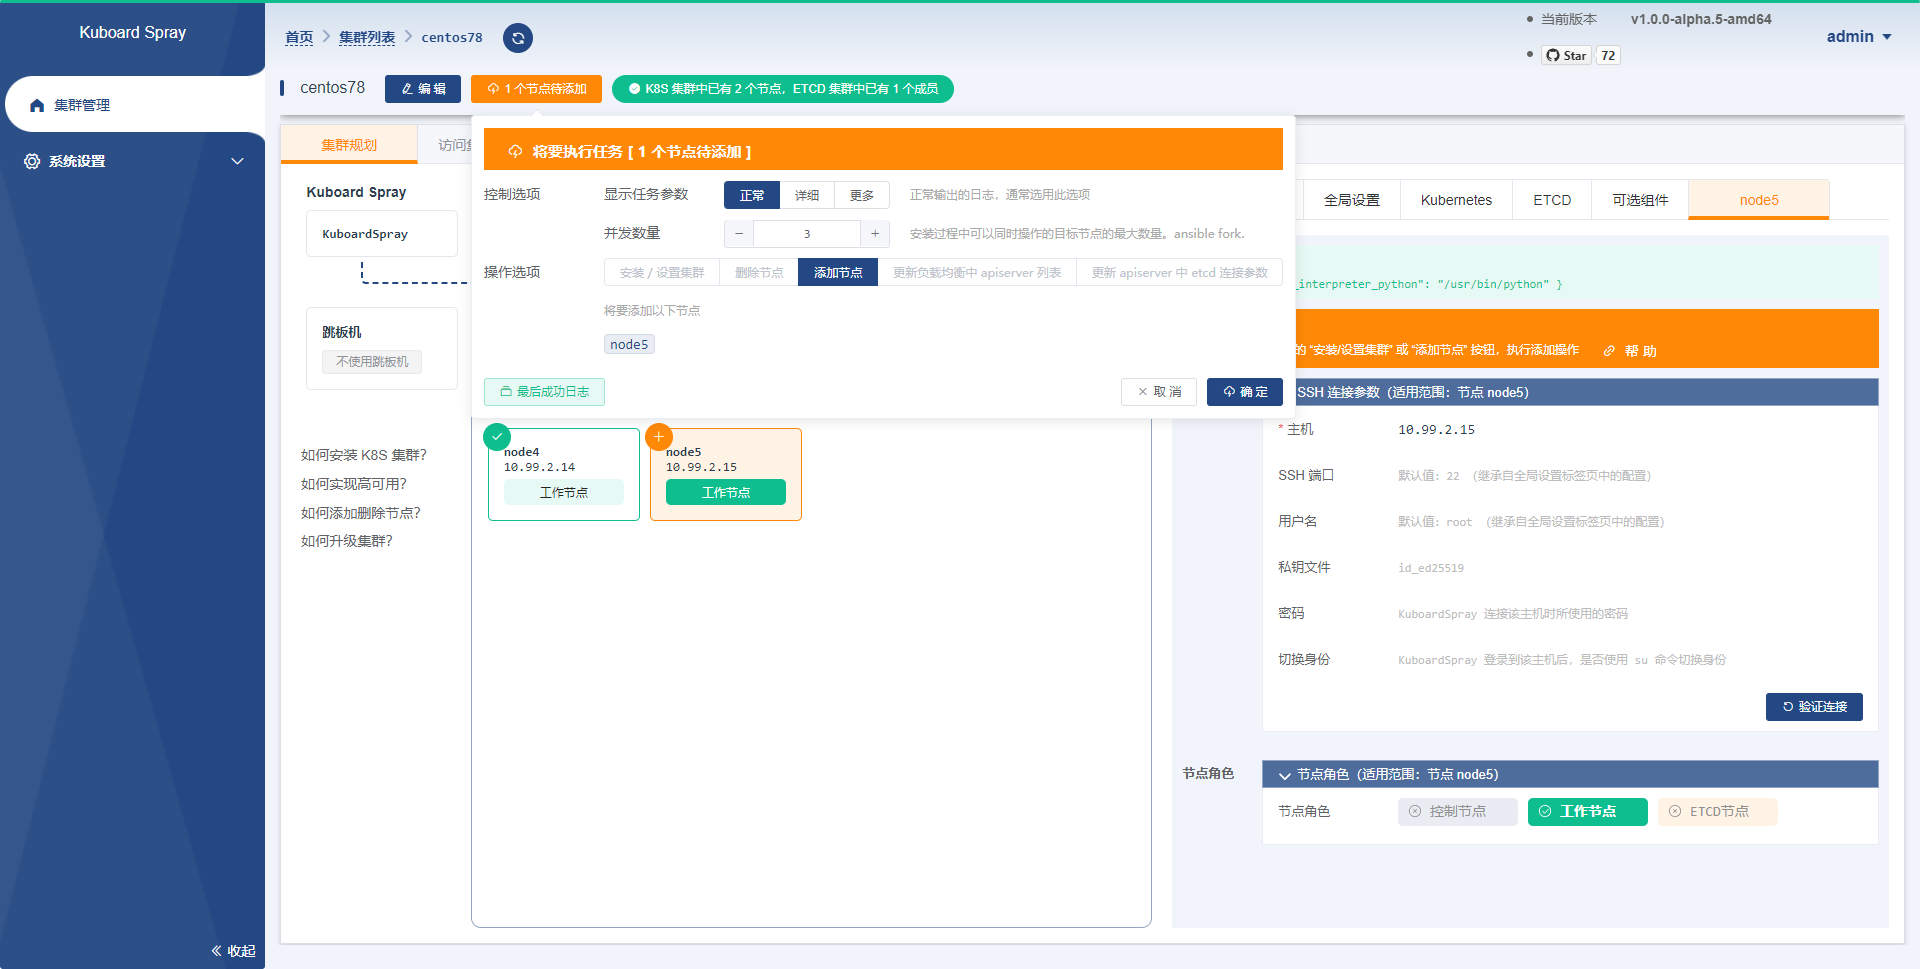Toggle the 控制节点 role

1457,812
